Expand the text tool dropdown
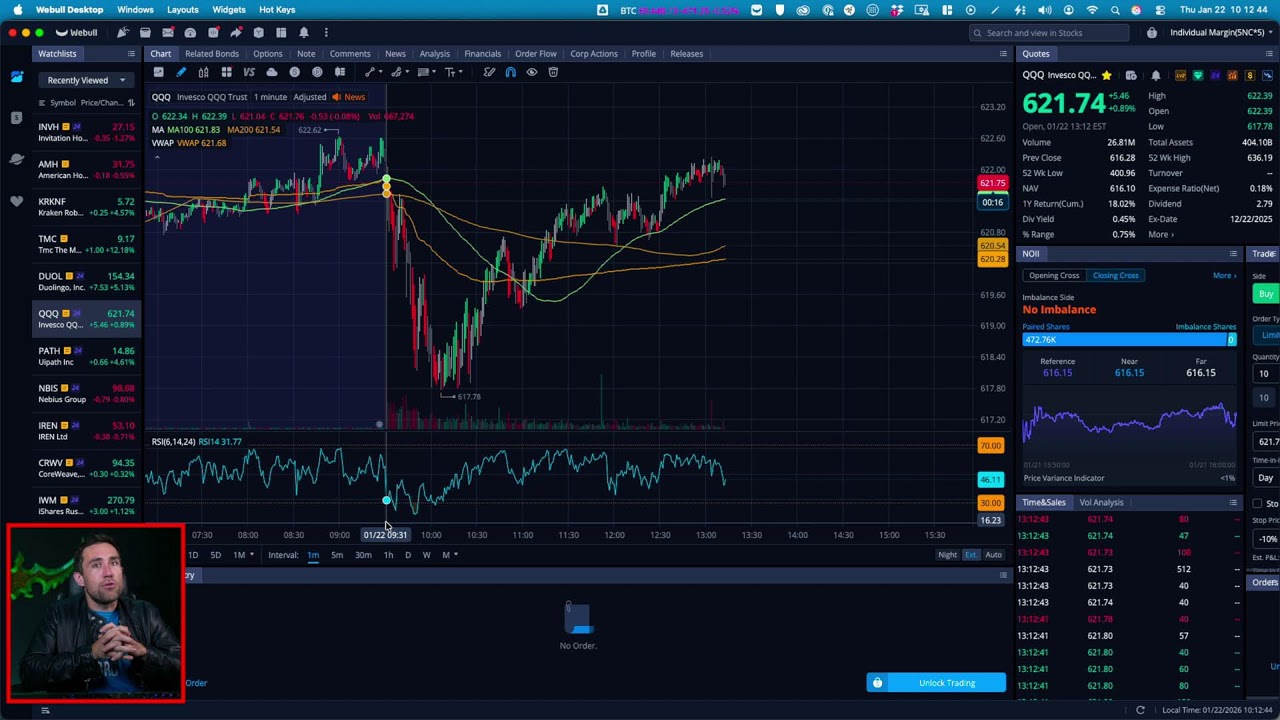This screenshot has width=1280, height=720. click(x=459, y=72)
